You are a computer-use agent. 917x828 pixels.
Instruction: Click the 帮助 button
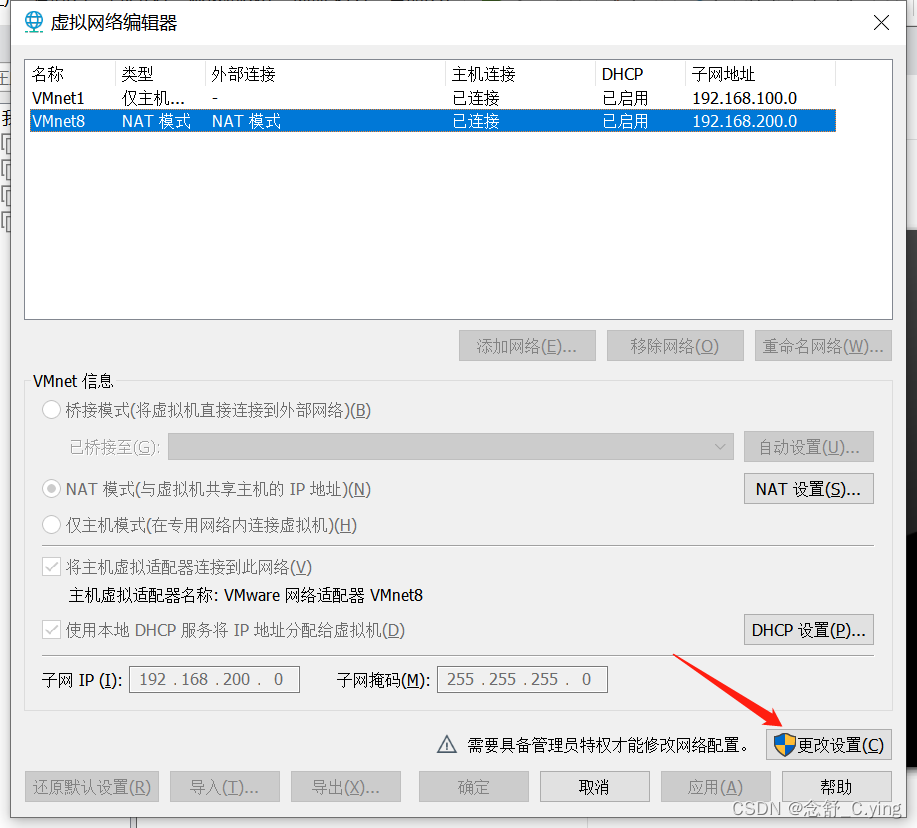pos(837,787)
